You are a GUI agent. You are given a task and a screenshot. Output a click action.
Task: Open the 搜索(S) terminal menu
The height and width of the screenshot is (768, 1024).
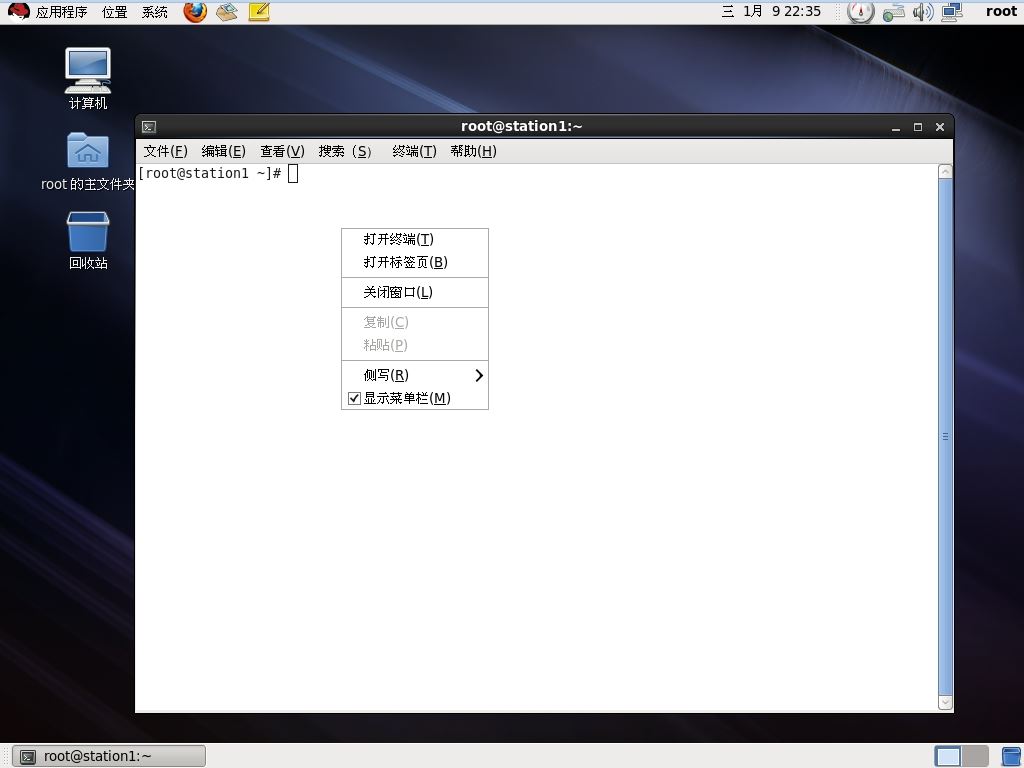(x=345, y=152)
